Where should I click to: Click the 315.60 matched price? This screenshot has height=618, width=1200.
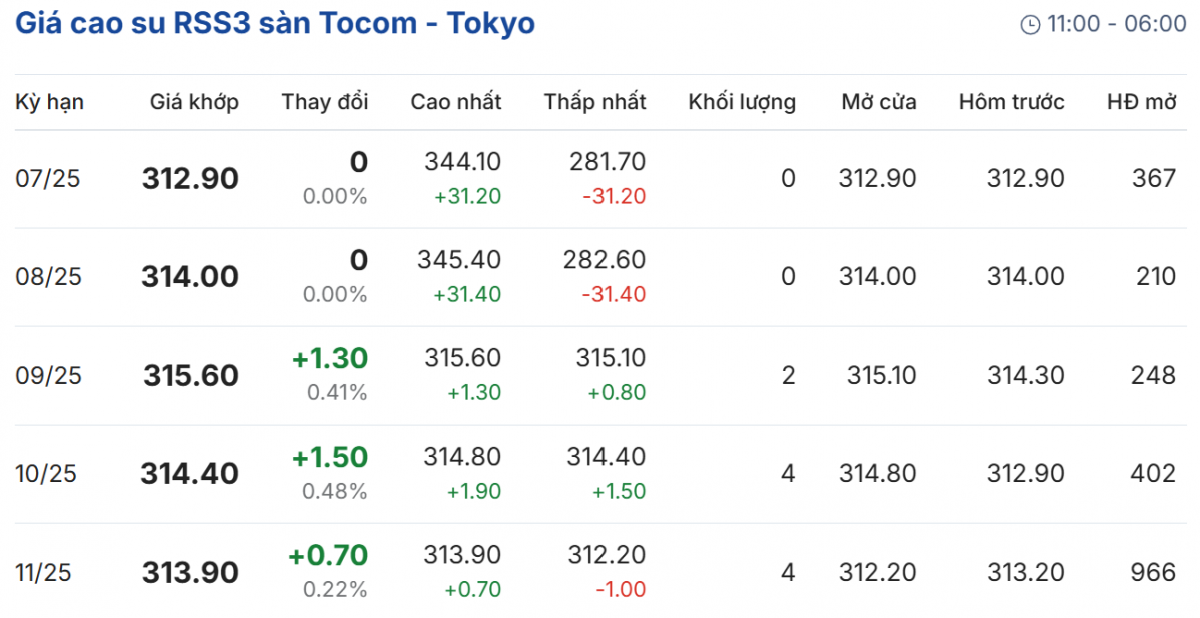coord(191,376)
